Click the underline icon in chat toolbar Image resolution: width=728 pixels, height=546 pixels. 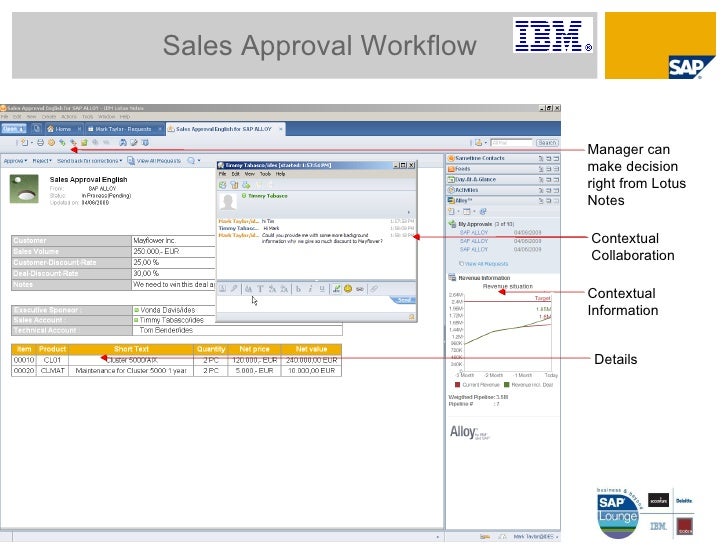click(322, 289)
